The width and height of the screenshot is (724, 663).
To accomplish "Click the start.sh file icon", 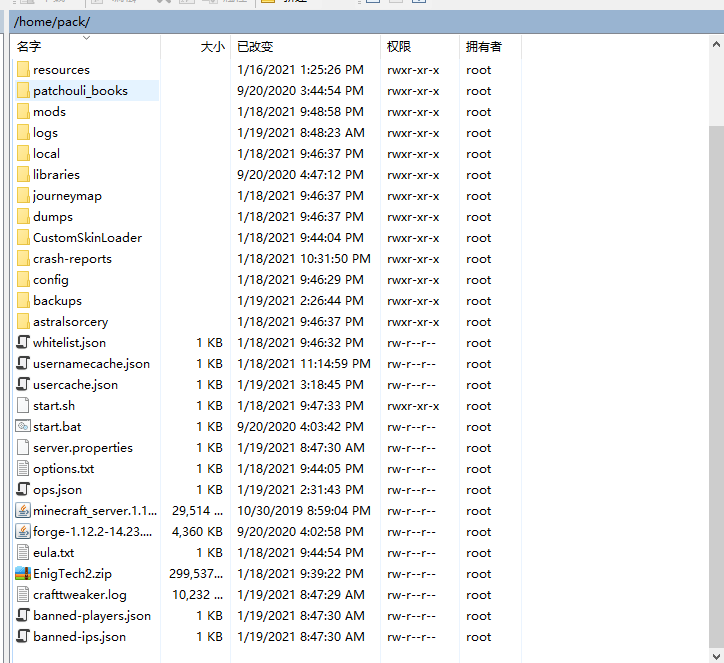I will (23, 406).
